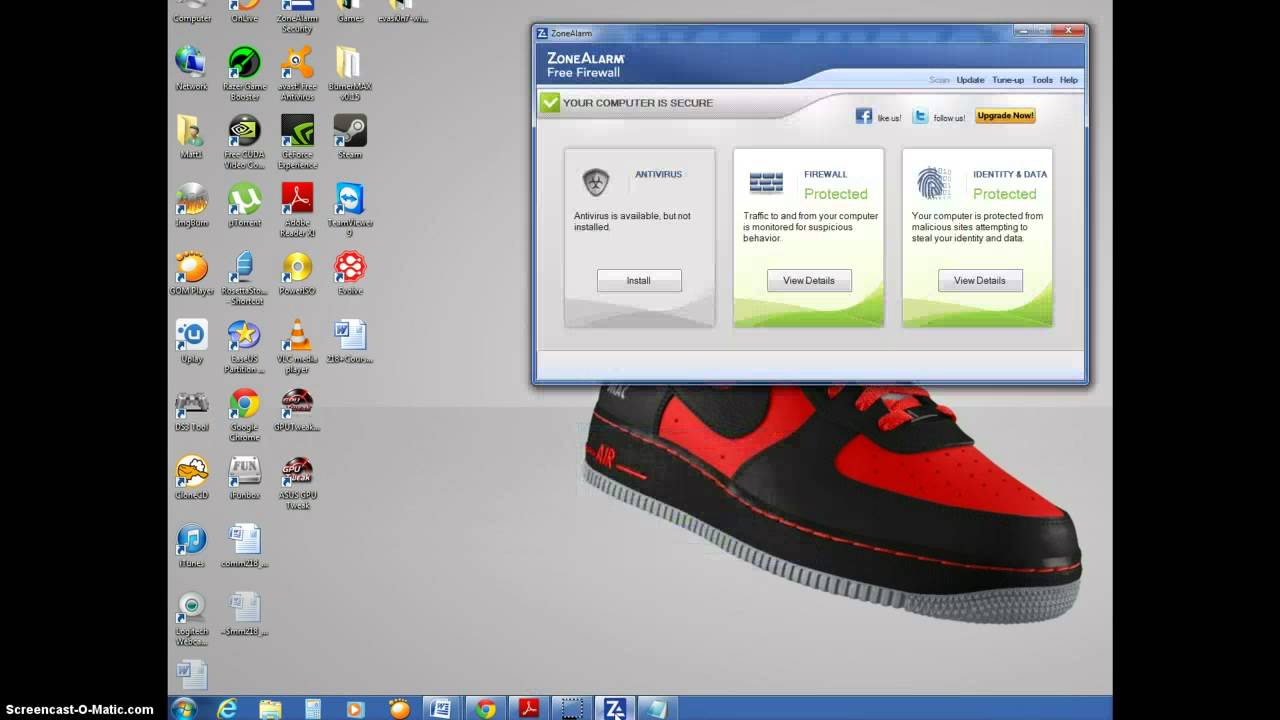Click 'YOUR COMPUTER IS SECURE' status text
Viewport: 1280px width, 720px height.
[x=638, y=103]
